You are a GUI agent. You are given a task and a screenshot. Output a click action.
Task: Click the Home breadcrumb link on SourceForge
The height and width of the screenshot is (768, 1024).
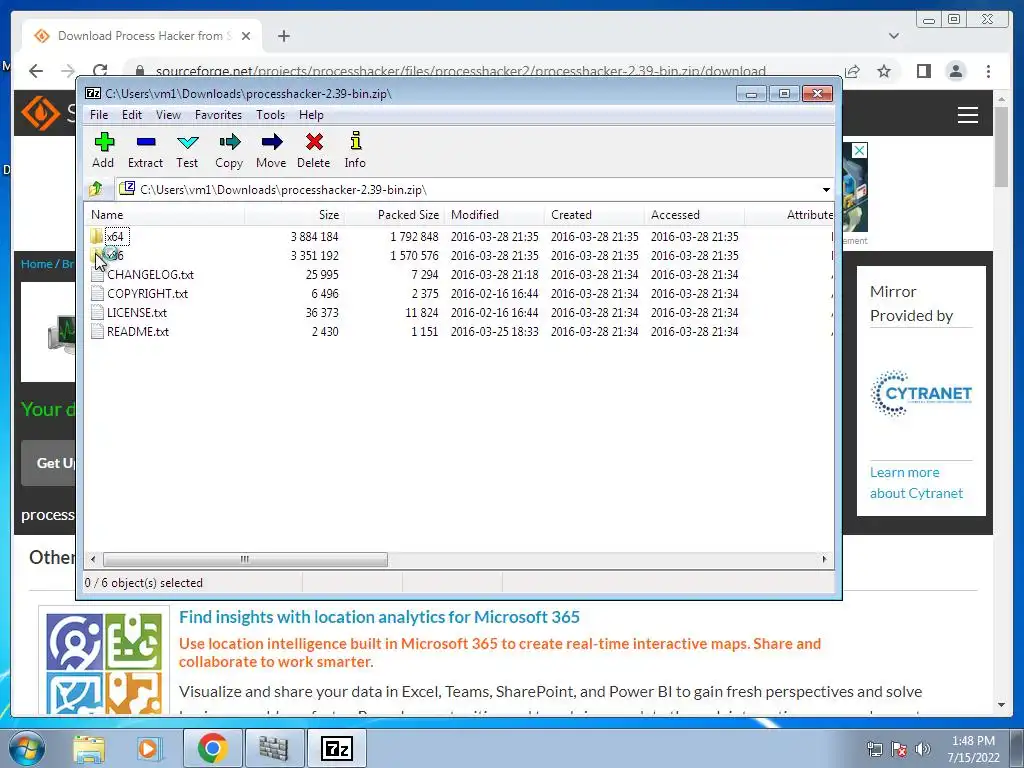click(36, 264)
